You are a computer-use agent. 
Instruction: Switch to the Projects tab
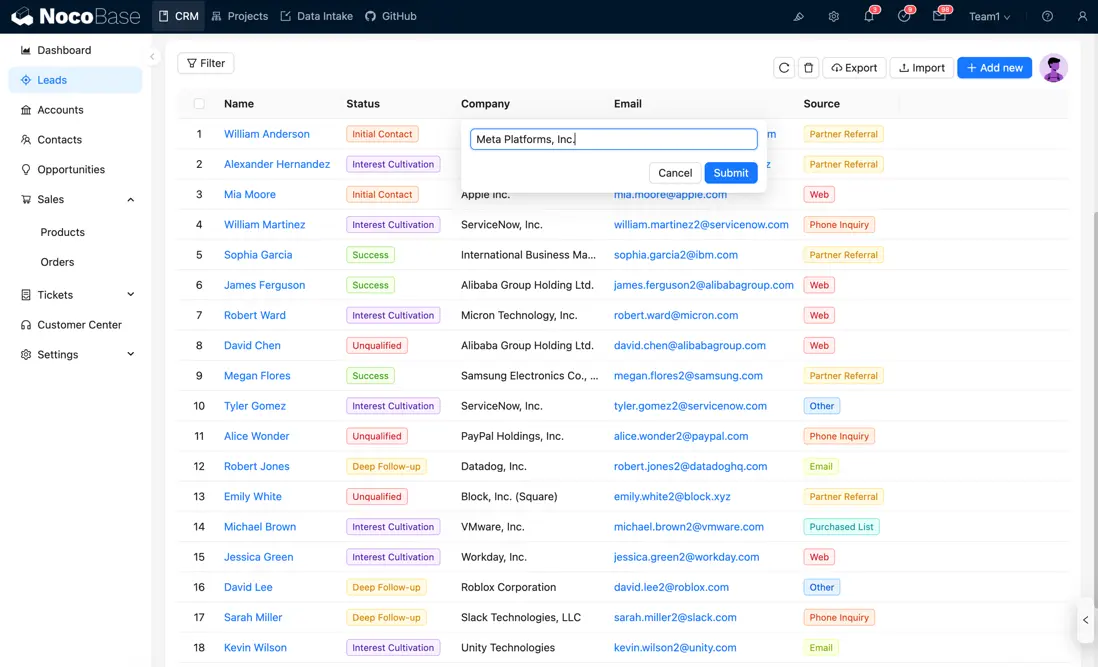(240, 17)
